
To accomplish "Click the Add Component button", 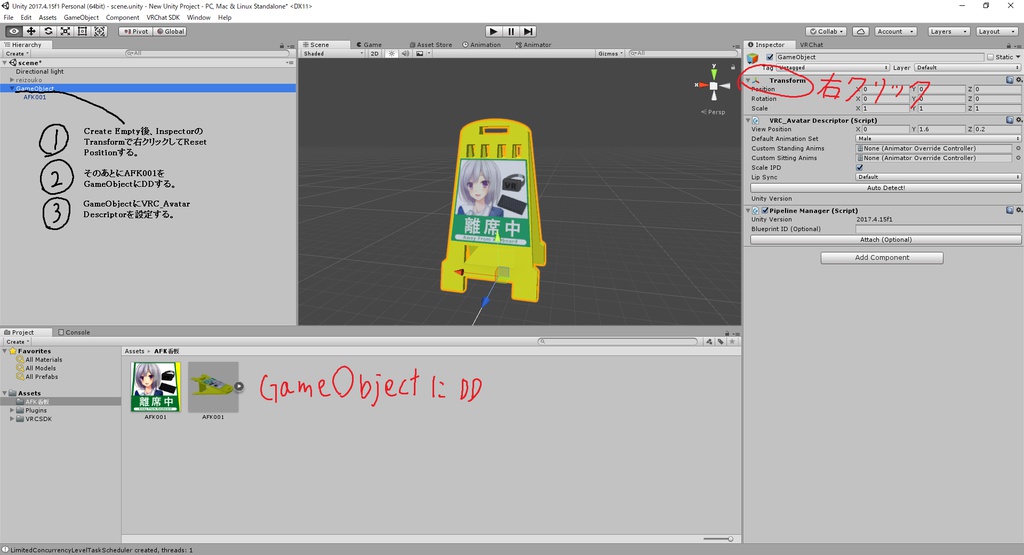I will click(x=882, y=258).
